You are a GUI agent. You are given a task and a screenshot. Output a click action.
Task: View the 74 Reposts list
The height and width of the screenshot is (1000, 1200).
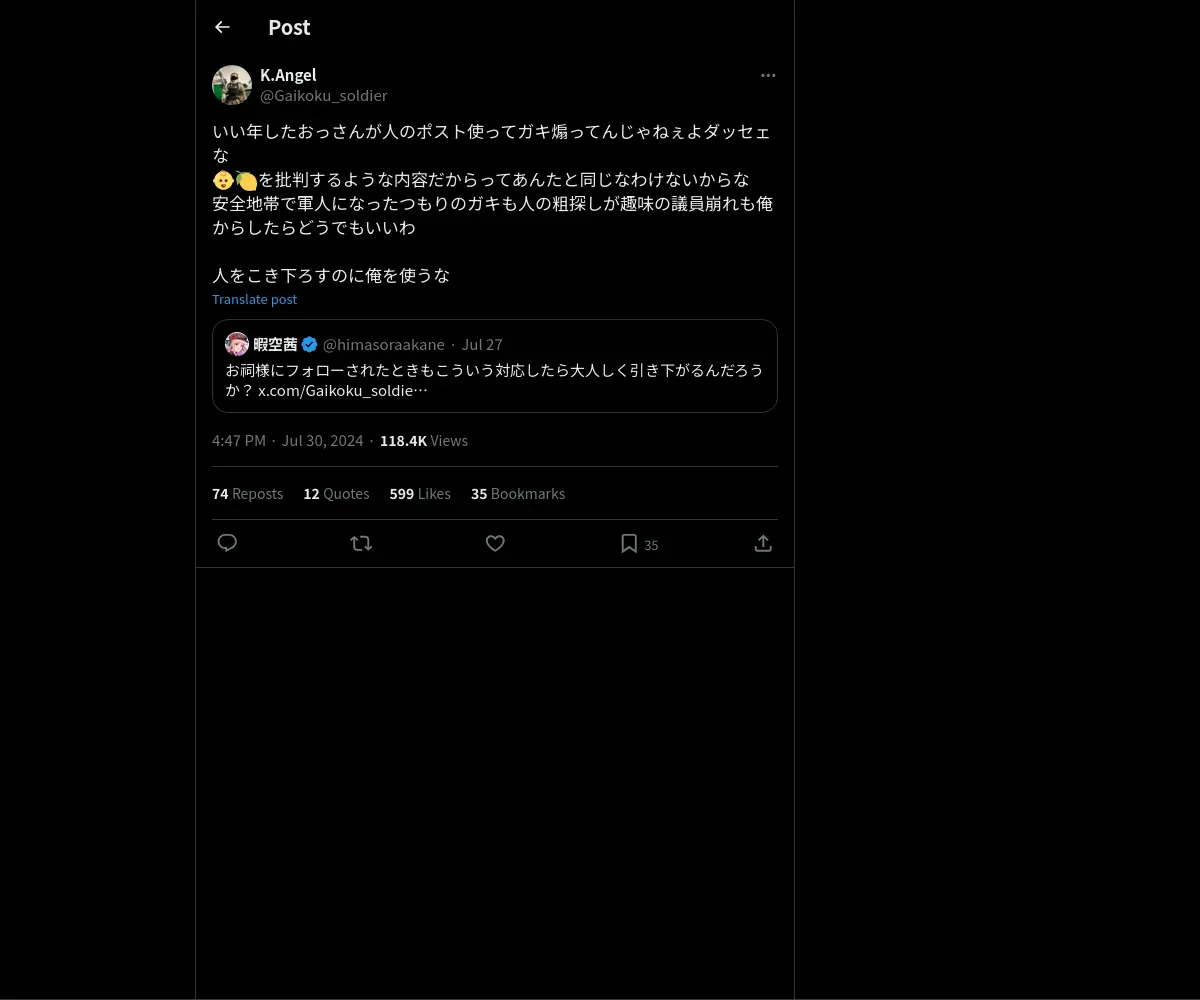point(247,494)
